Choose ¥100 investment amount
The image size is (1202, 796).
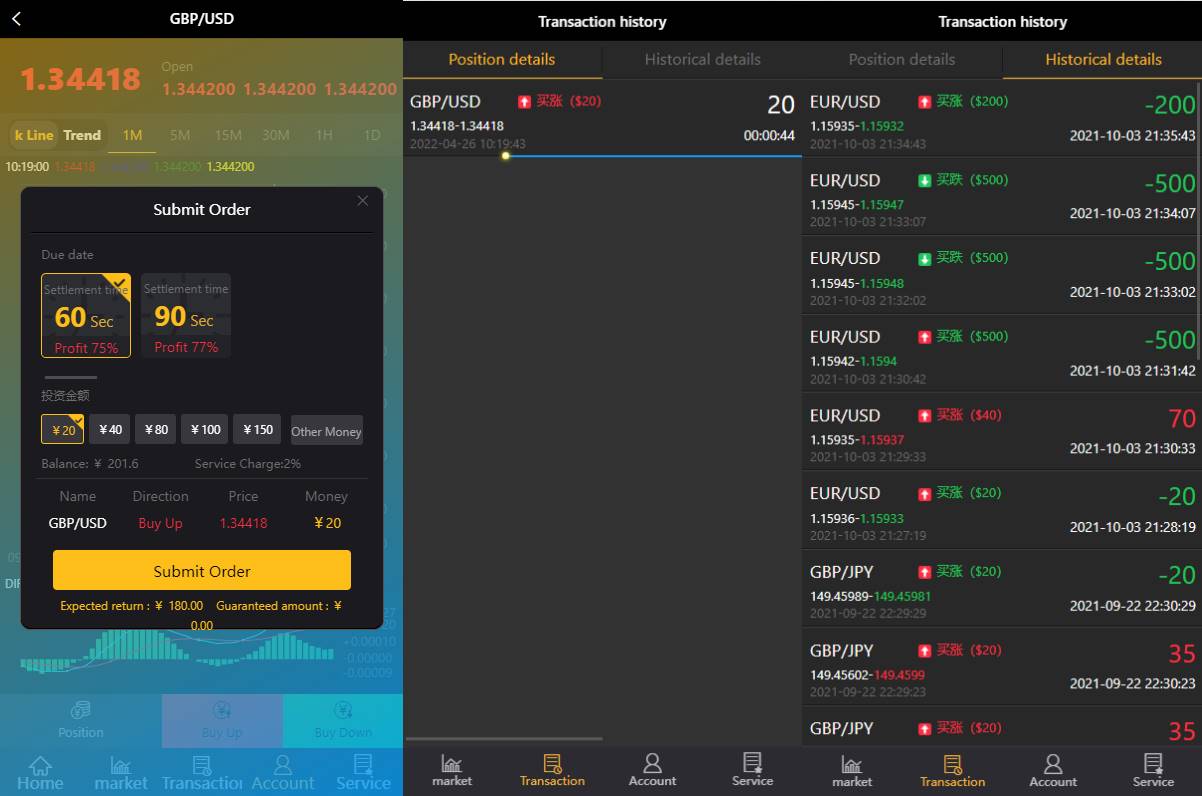click(x=204, y=429)
